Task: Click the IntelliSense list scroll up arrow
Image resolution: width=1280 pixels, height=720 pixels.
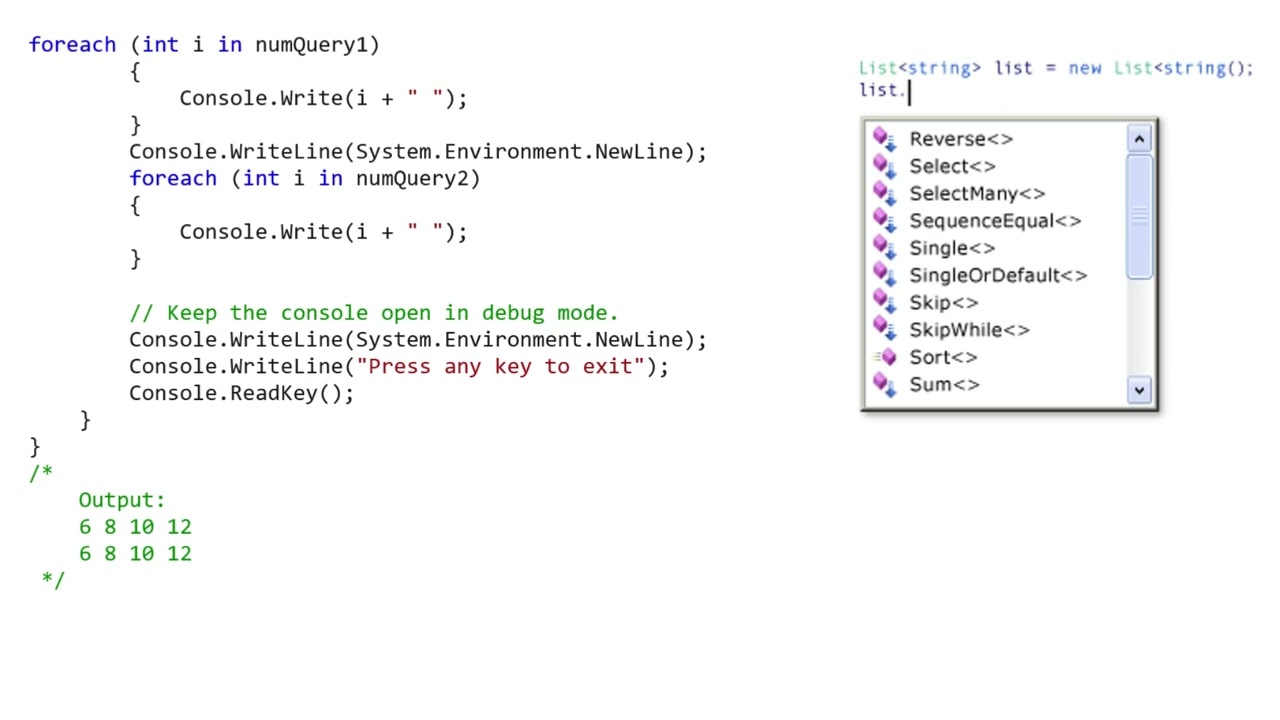Action: coord(1139,138)
